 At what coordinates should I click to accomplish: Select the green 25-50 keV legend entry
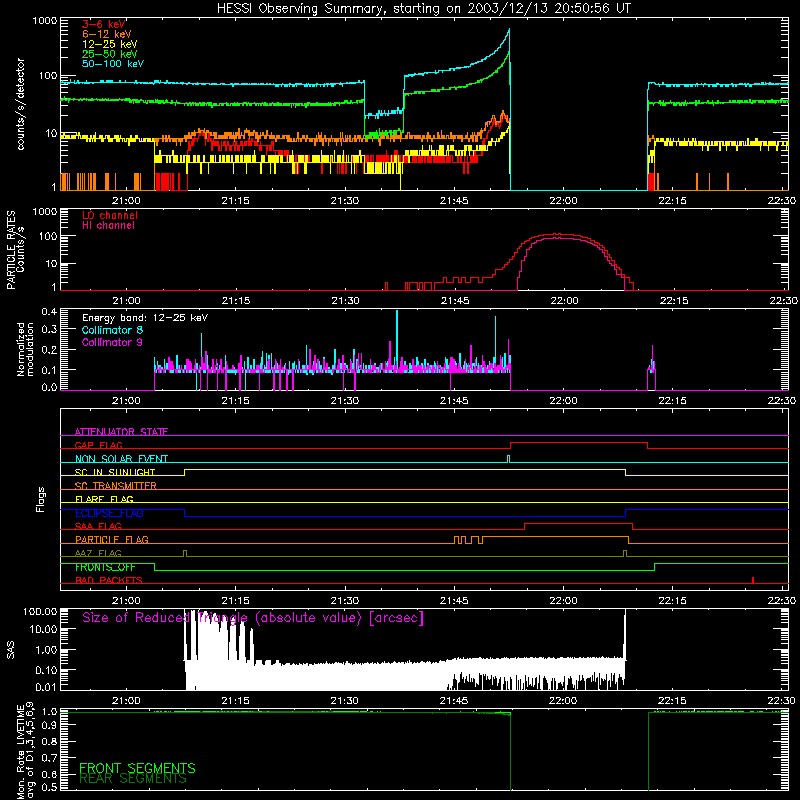click(110, 54)
